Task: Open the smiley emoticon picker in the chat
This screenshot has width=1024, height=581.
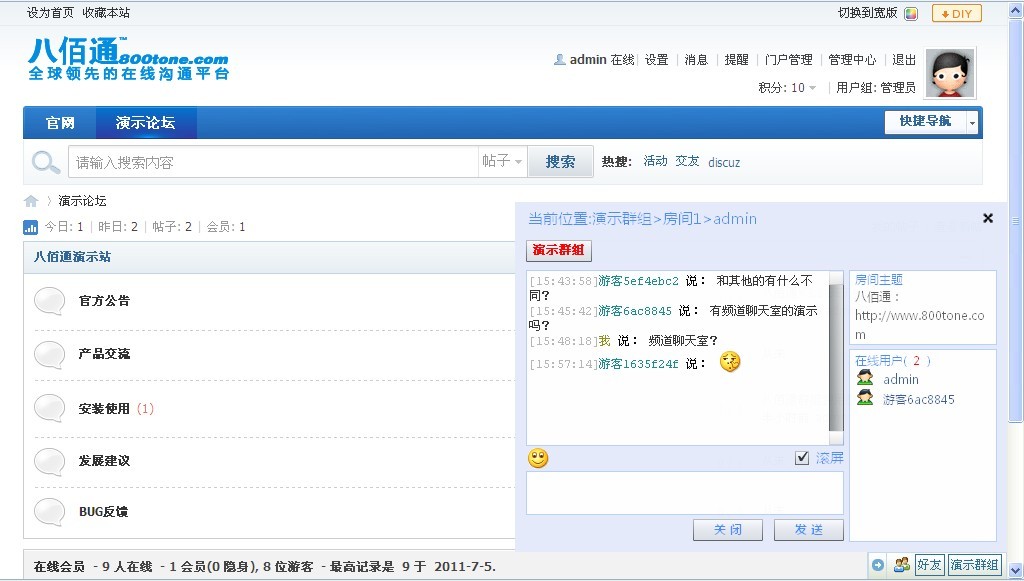Action: point(538,457)
